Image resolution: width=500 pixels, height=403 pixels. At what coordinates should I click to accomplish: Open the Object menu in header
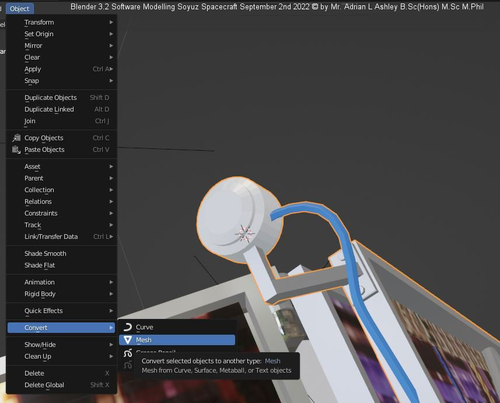[19, 9]
